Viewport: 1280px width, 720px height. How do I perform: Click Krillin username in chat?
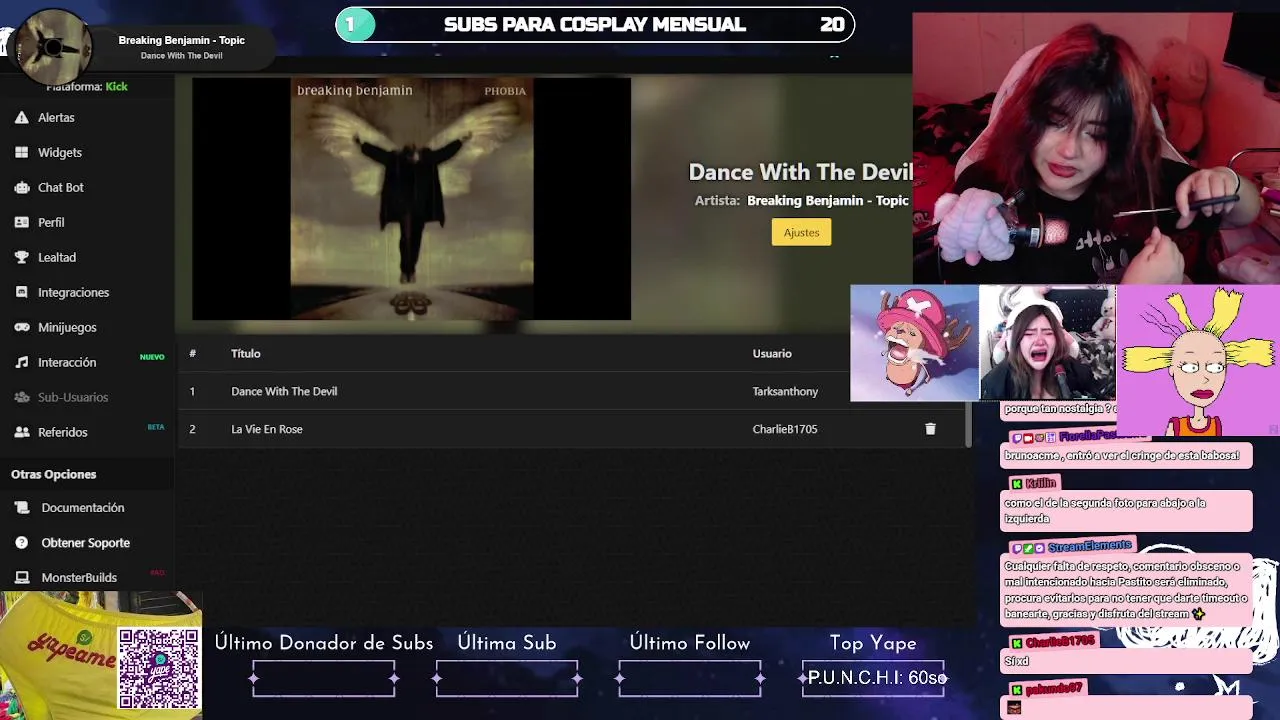coord(1040,483)
